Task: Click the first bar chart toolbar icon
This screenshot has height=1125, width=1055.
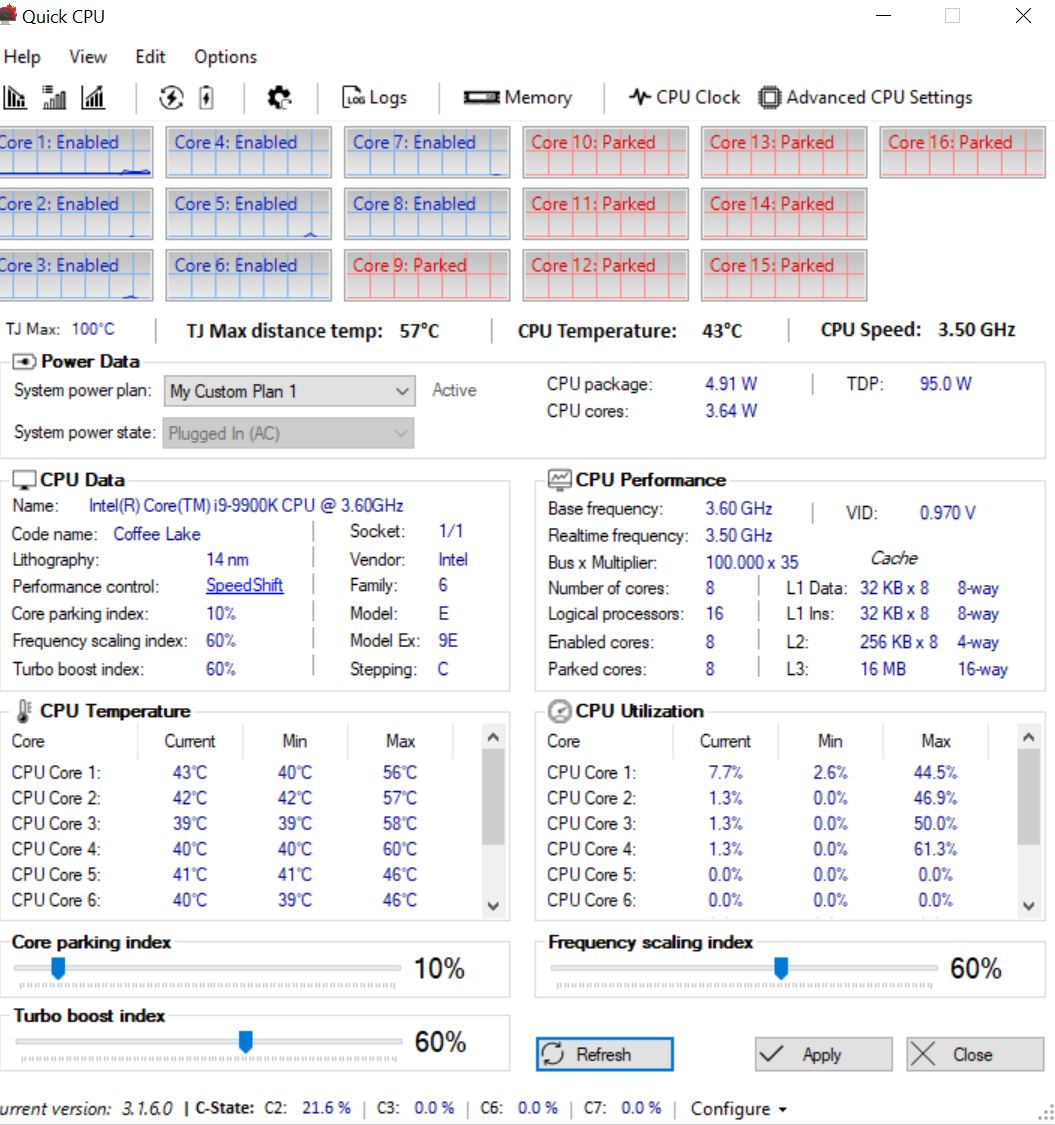Action: tap(15, 97)
